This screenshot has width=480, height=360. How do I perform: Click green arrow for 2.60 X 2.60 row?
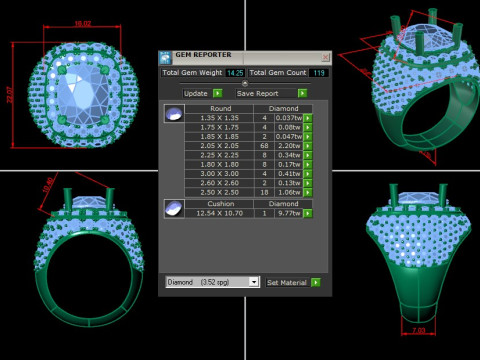click(x=308, y=183)
